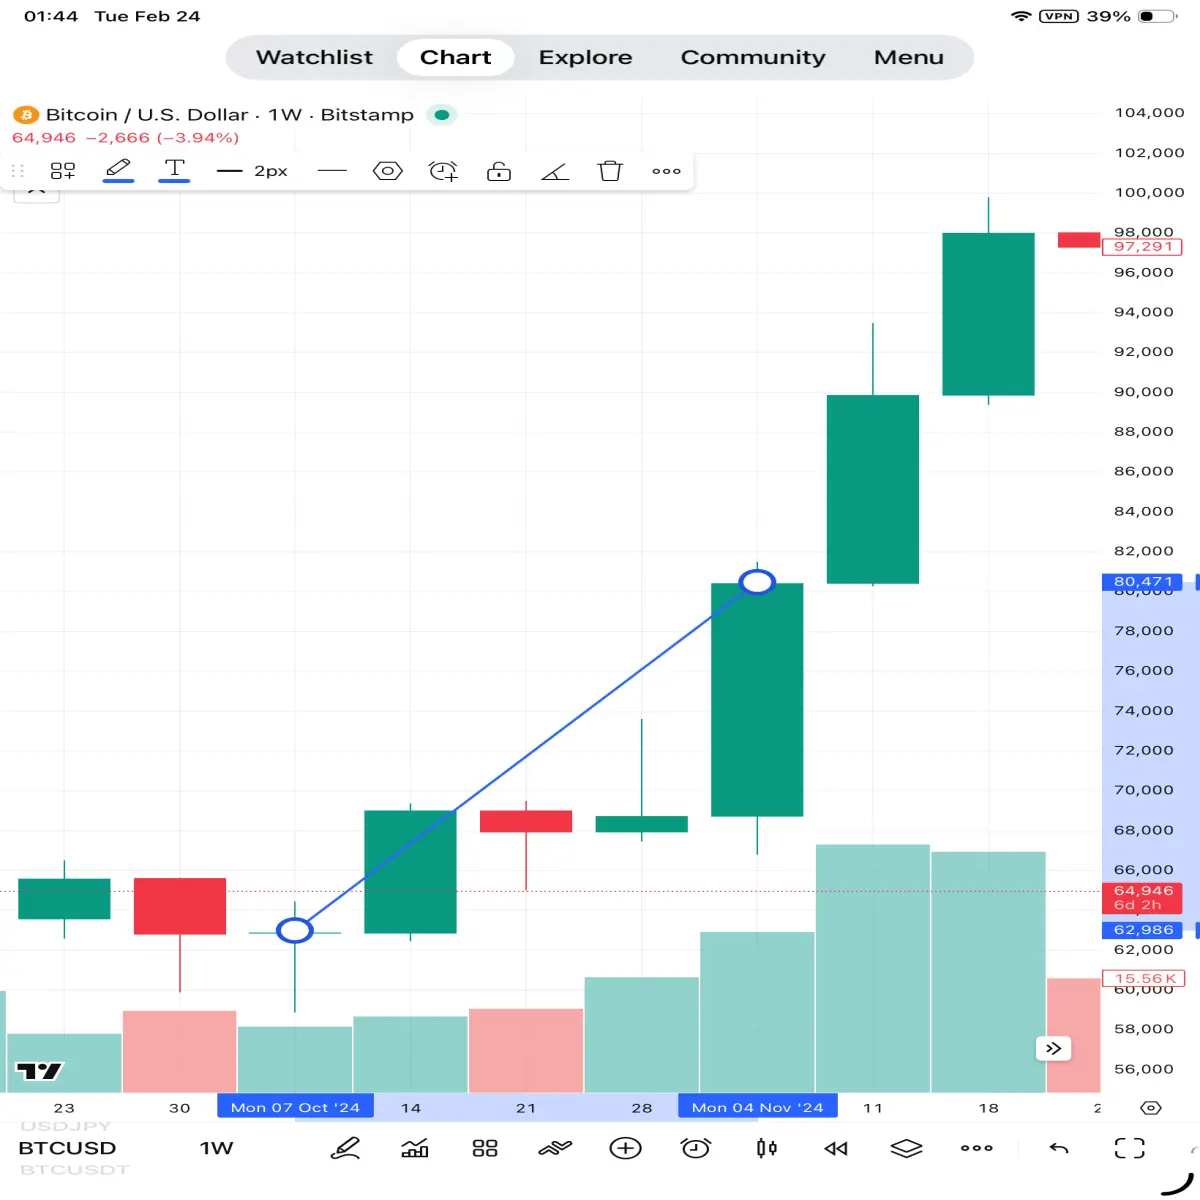Image resolution: width=1200 pixels, height=1200 pixels.
Task: Click the 80,471 blue price label
Action: click(x=1143, y=581)
